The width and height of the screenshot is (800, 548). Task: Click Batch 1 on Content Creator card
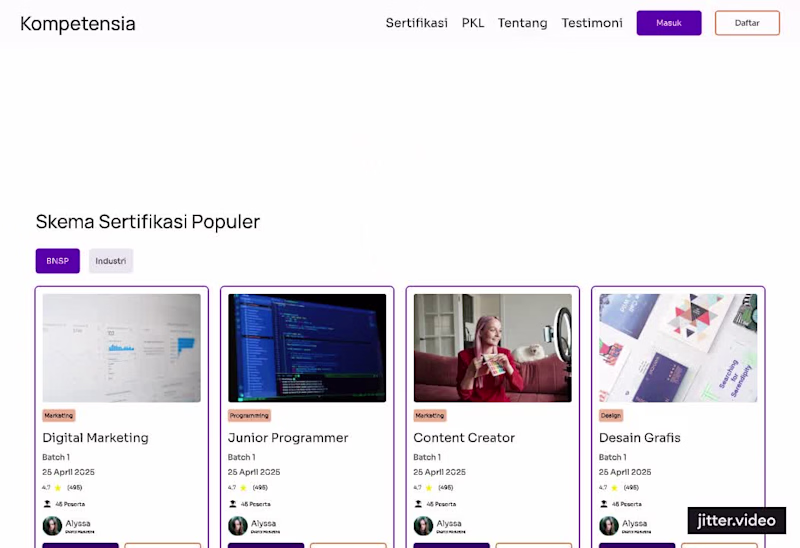click(x=427, y=457)
